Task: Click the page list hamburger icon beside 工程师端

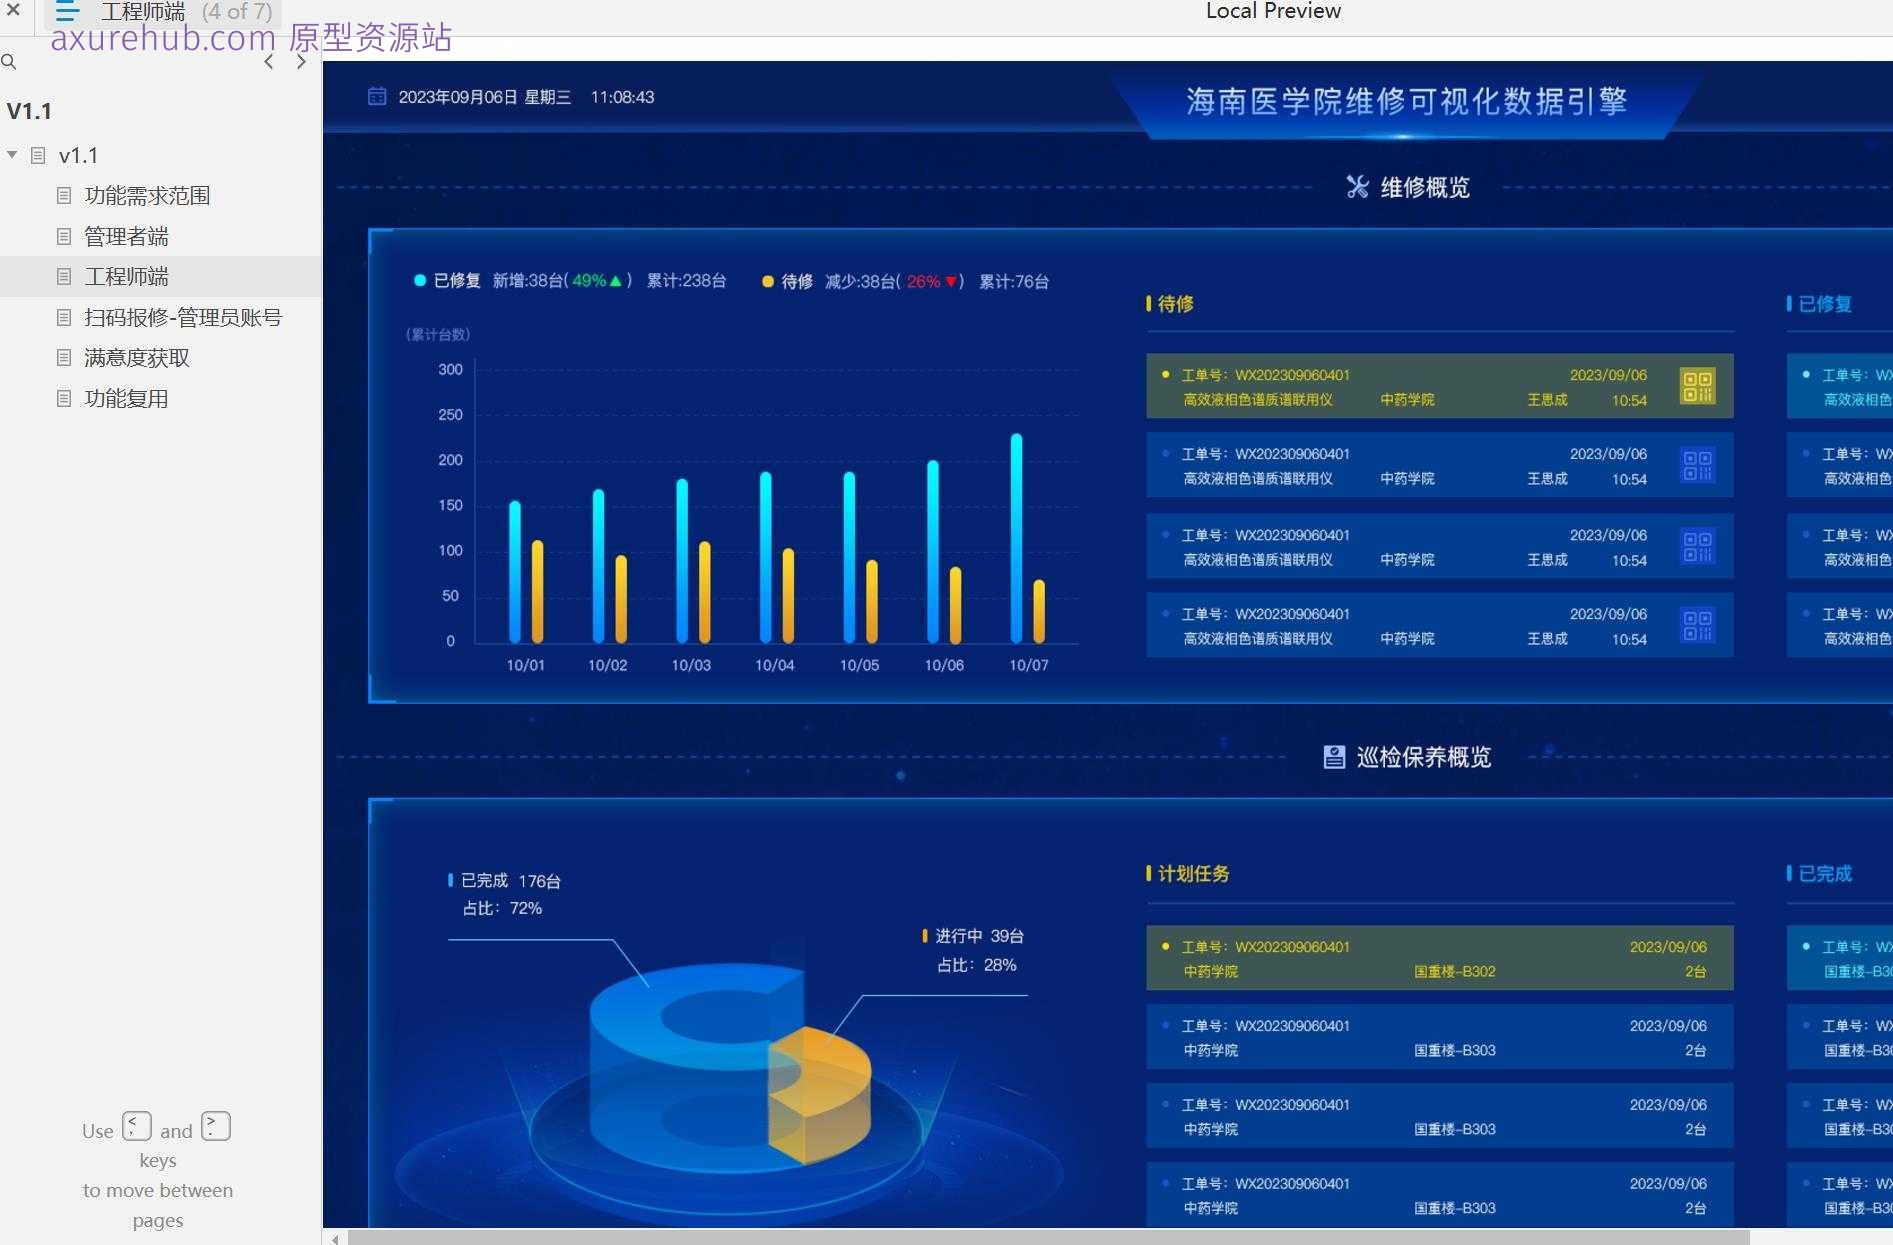Action: pyautogui.click(x=67, y=12)
